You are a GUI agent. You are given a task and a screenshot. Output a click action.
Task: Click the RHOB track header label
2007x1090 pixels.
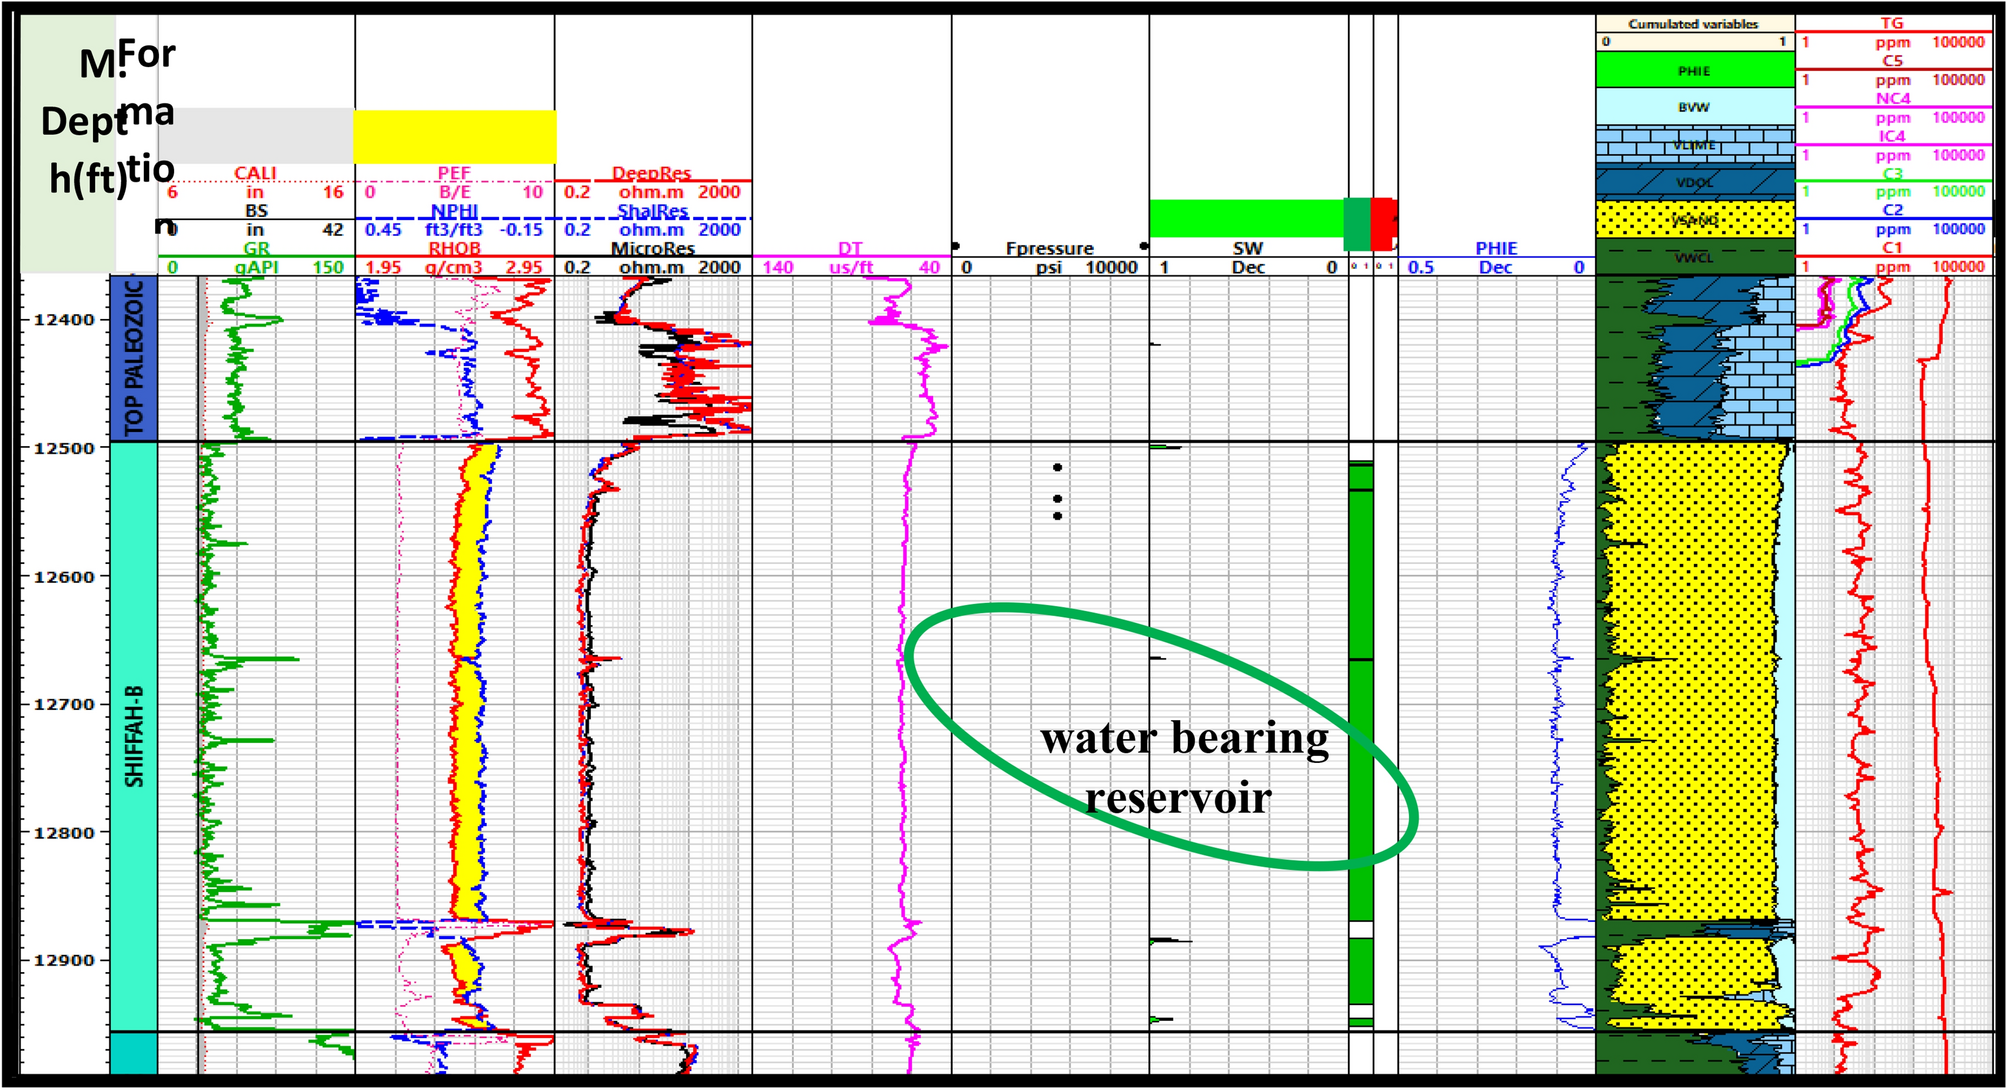455,248
